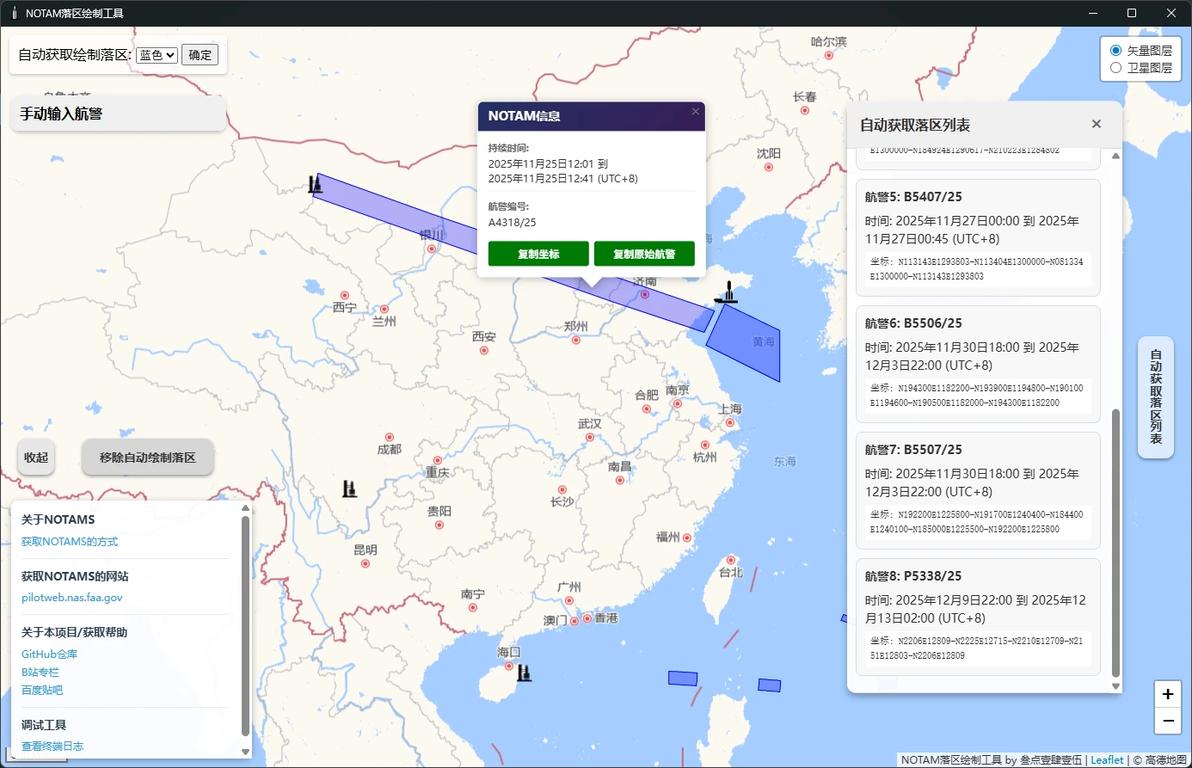Click the rocket launch site icon near Yinchuan
This screenshot has width=1192, height=768.
(x=315, y=183)
